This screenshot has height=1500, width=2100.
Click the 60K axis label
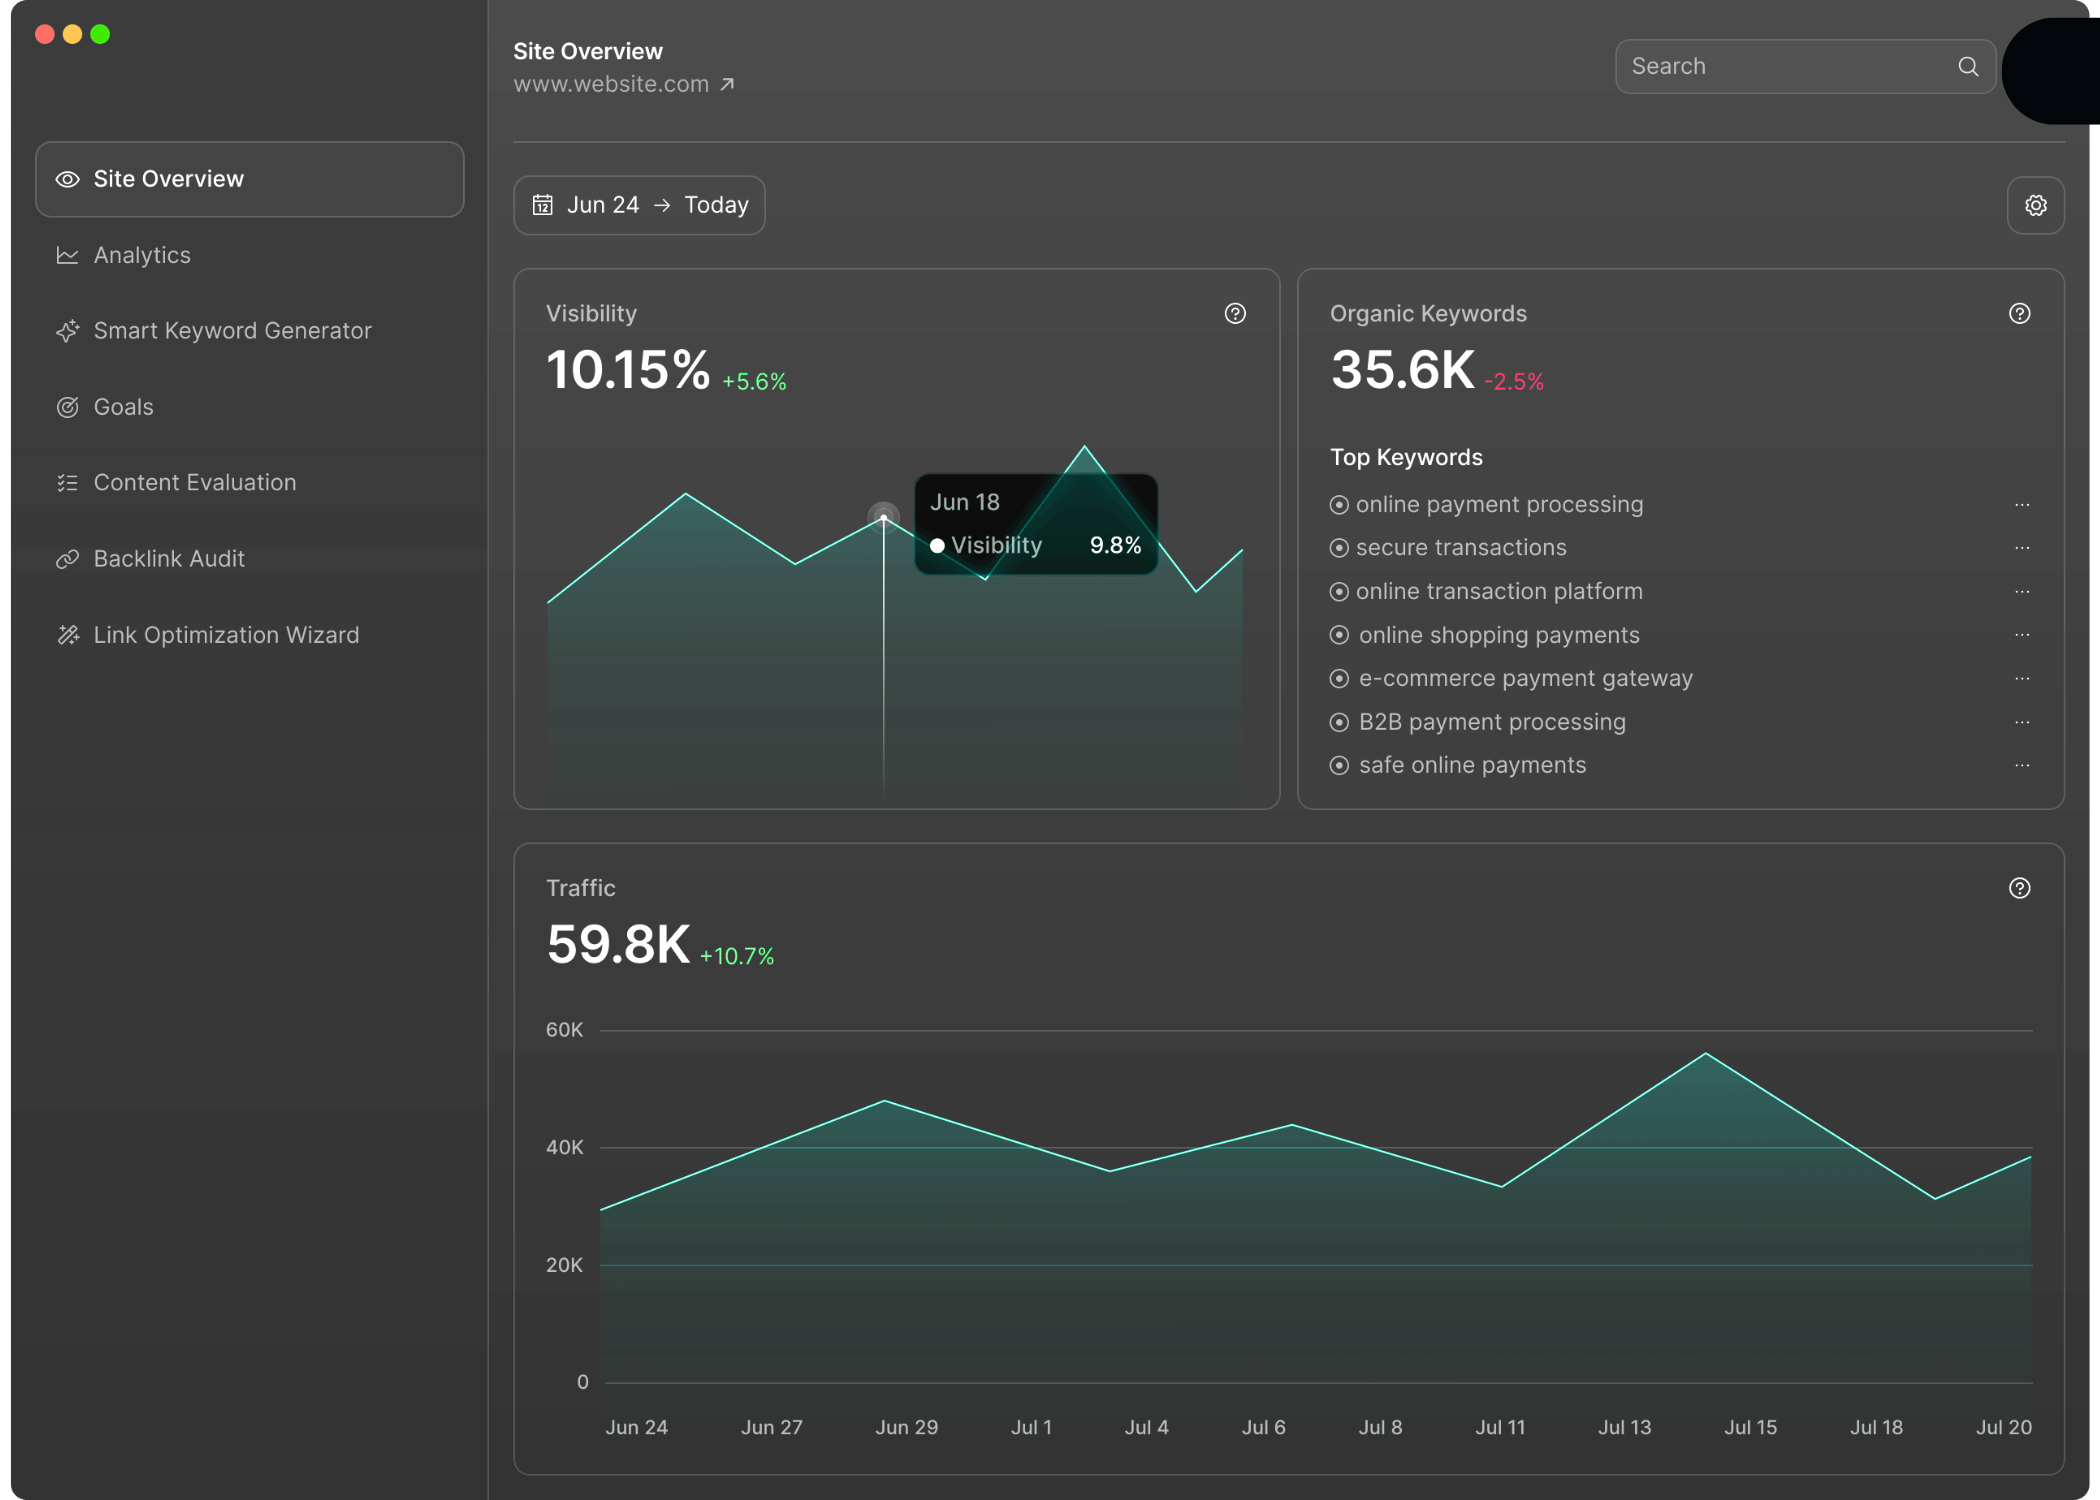(x=564, y=1030)
